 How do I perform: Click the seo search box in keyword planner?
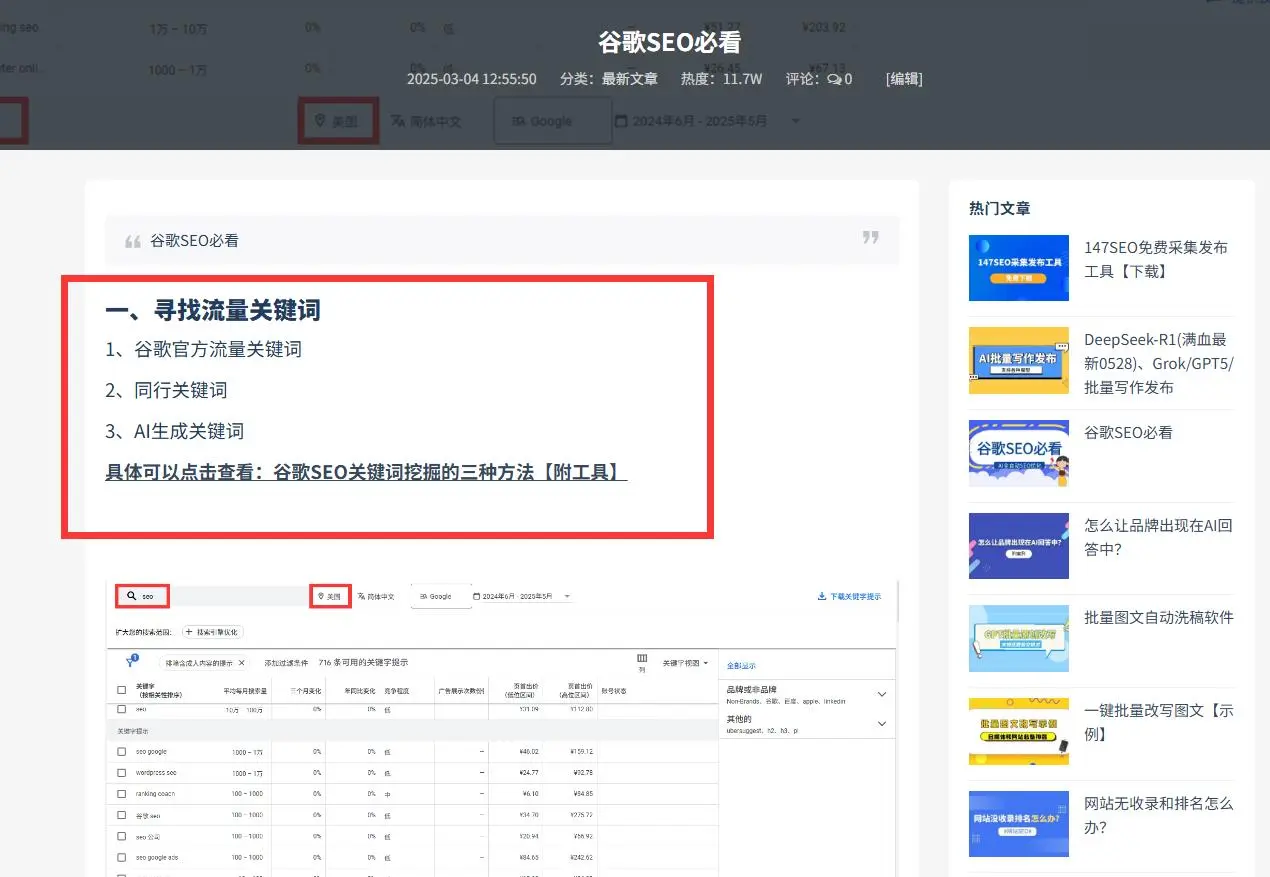(x=142, y=596)
